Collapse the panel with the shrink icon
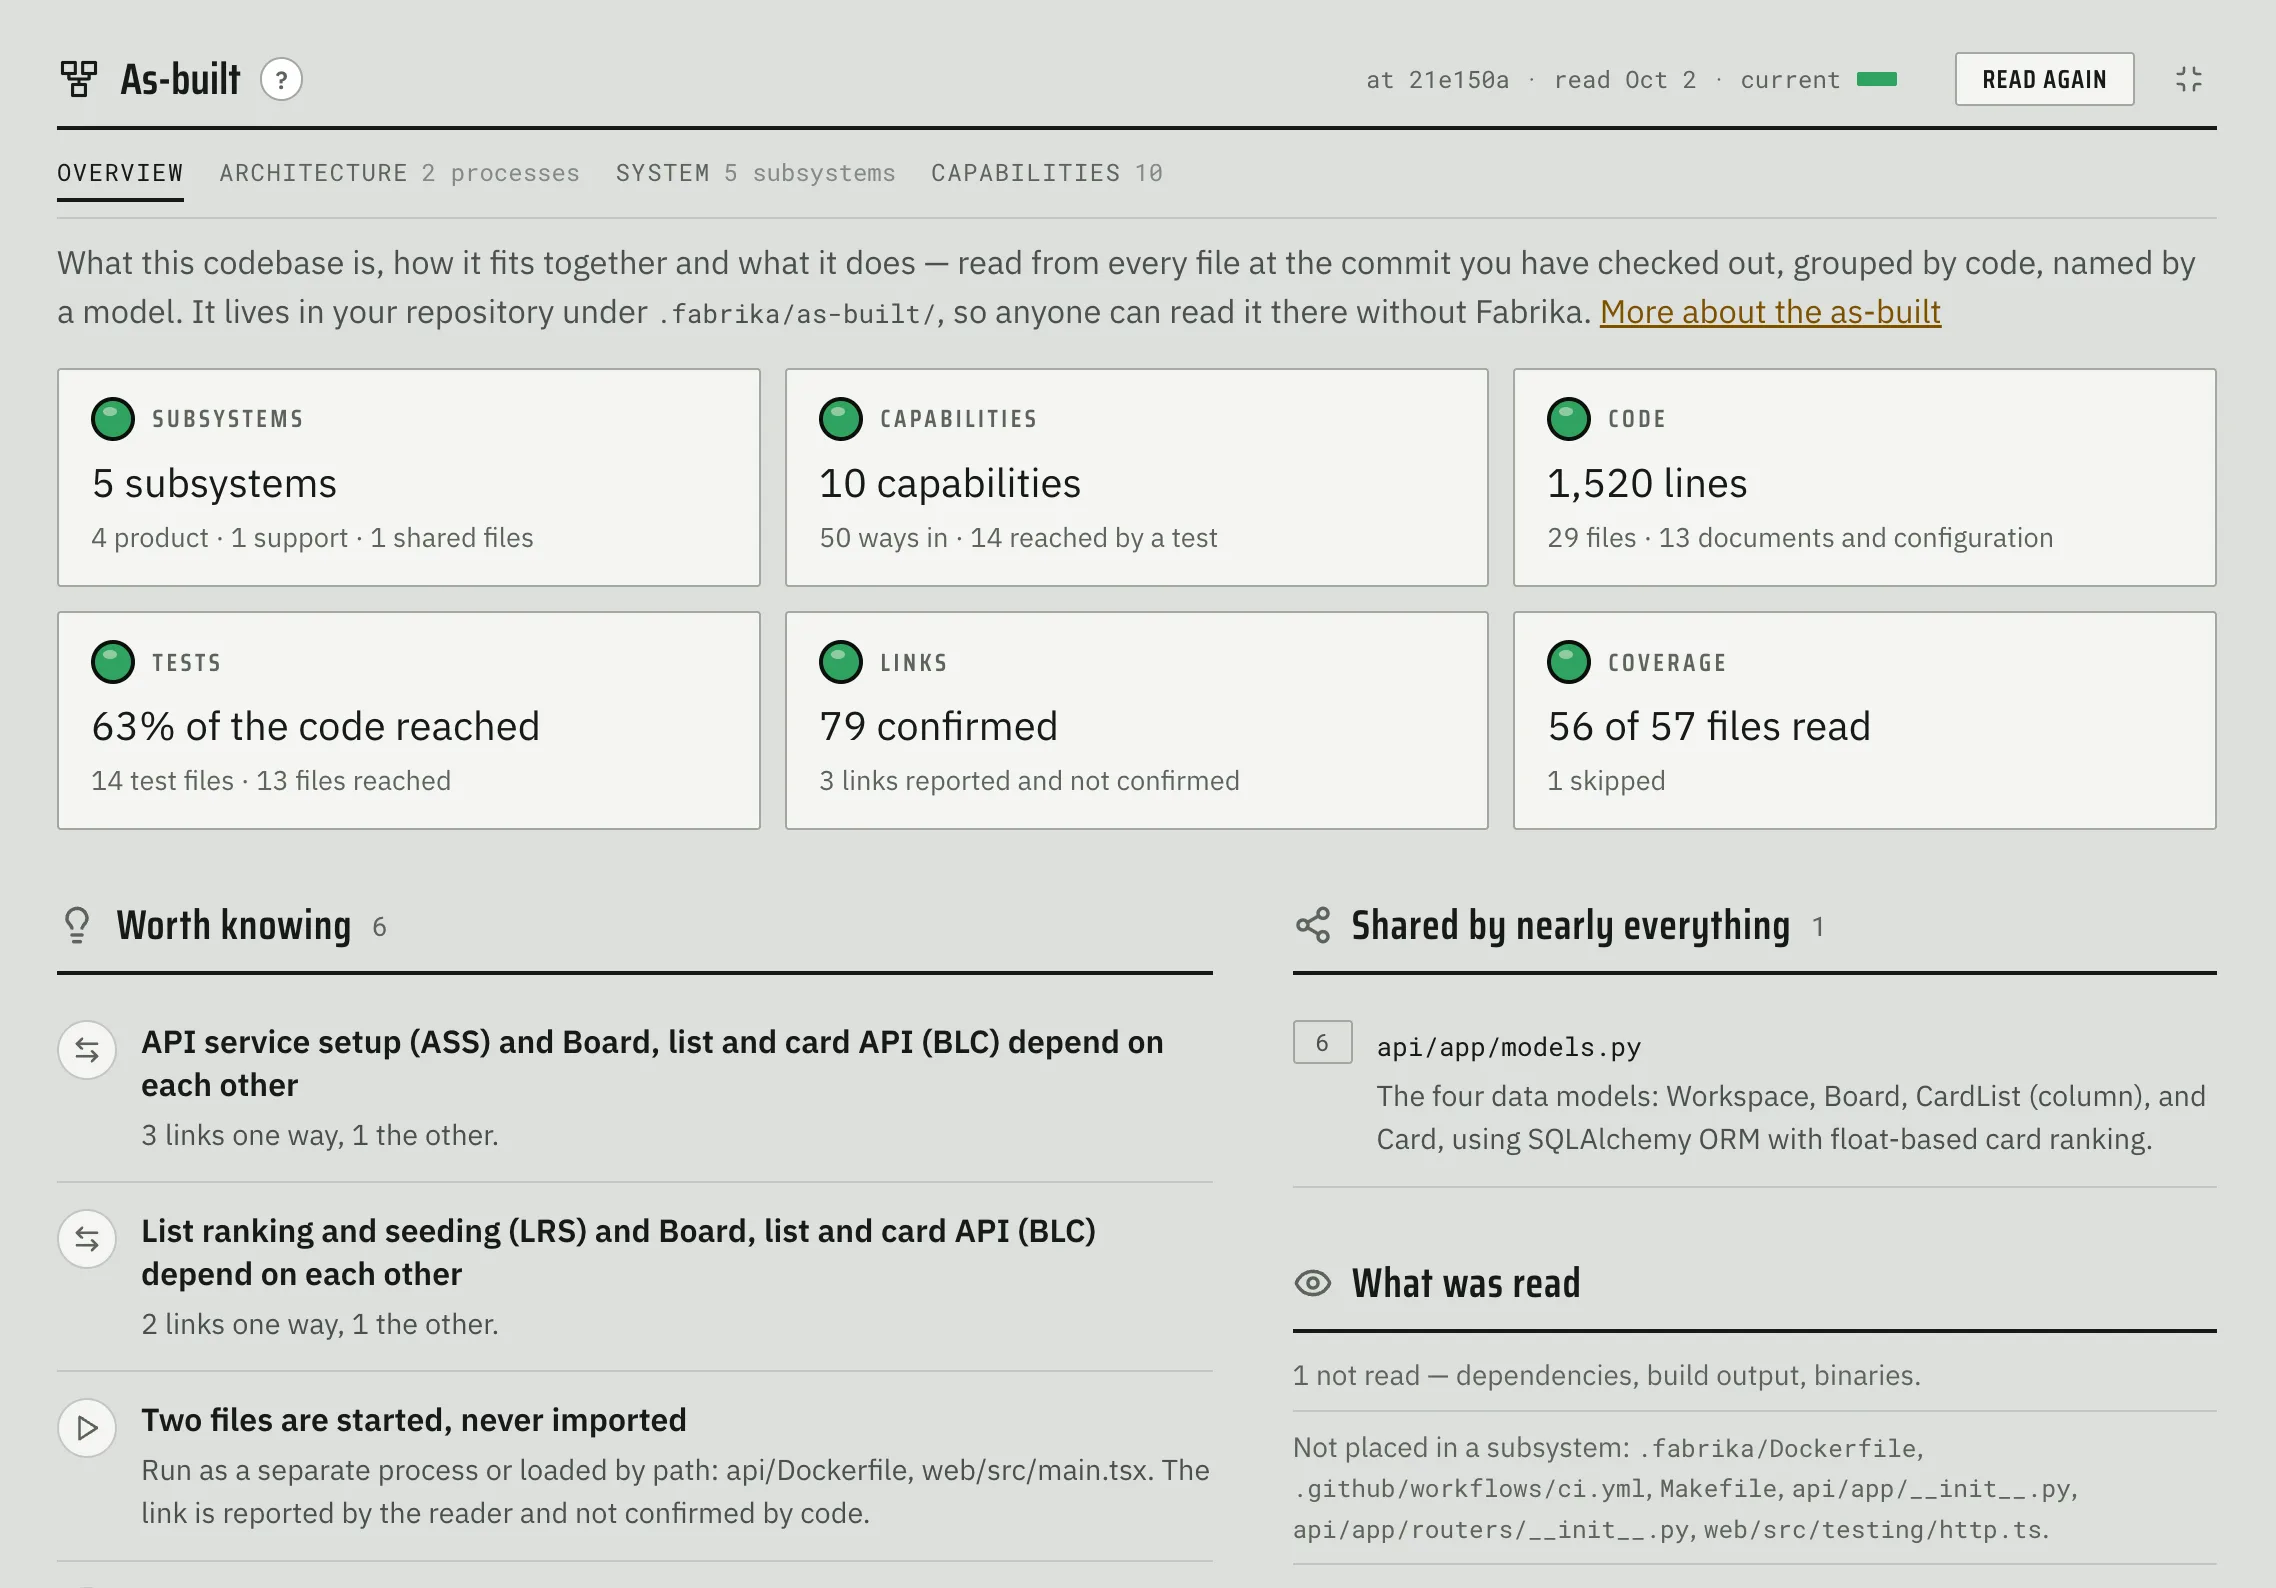Viewport: 2276px width, 1588px height. coord(2189,79)
